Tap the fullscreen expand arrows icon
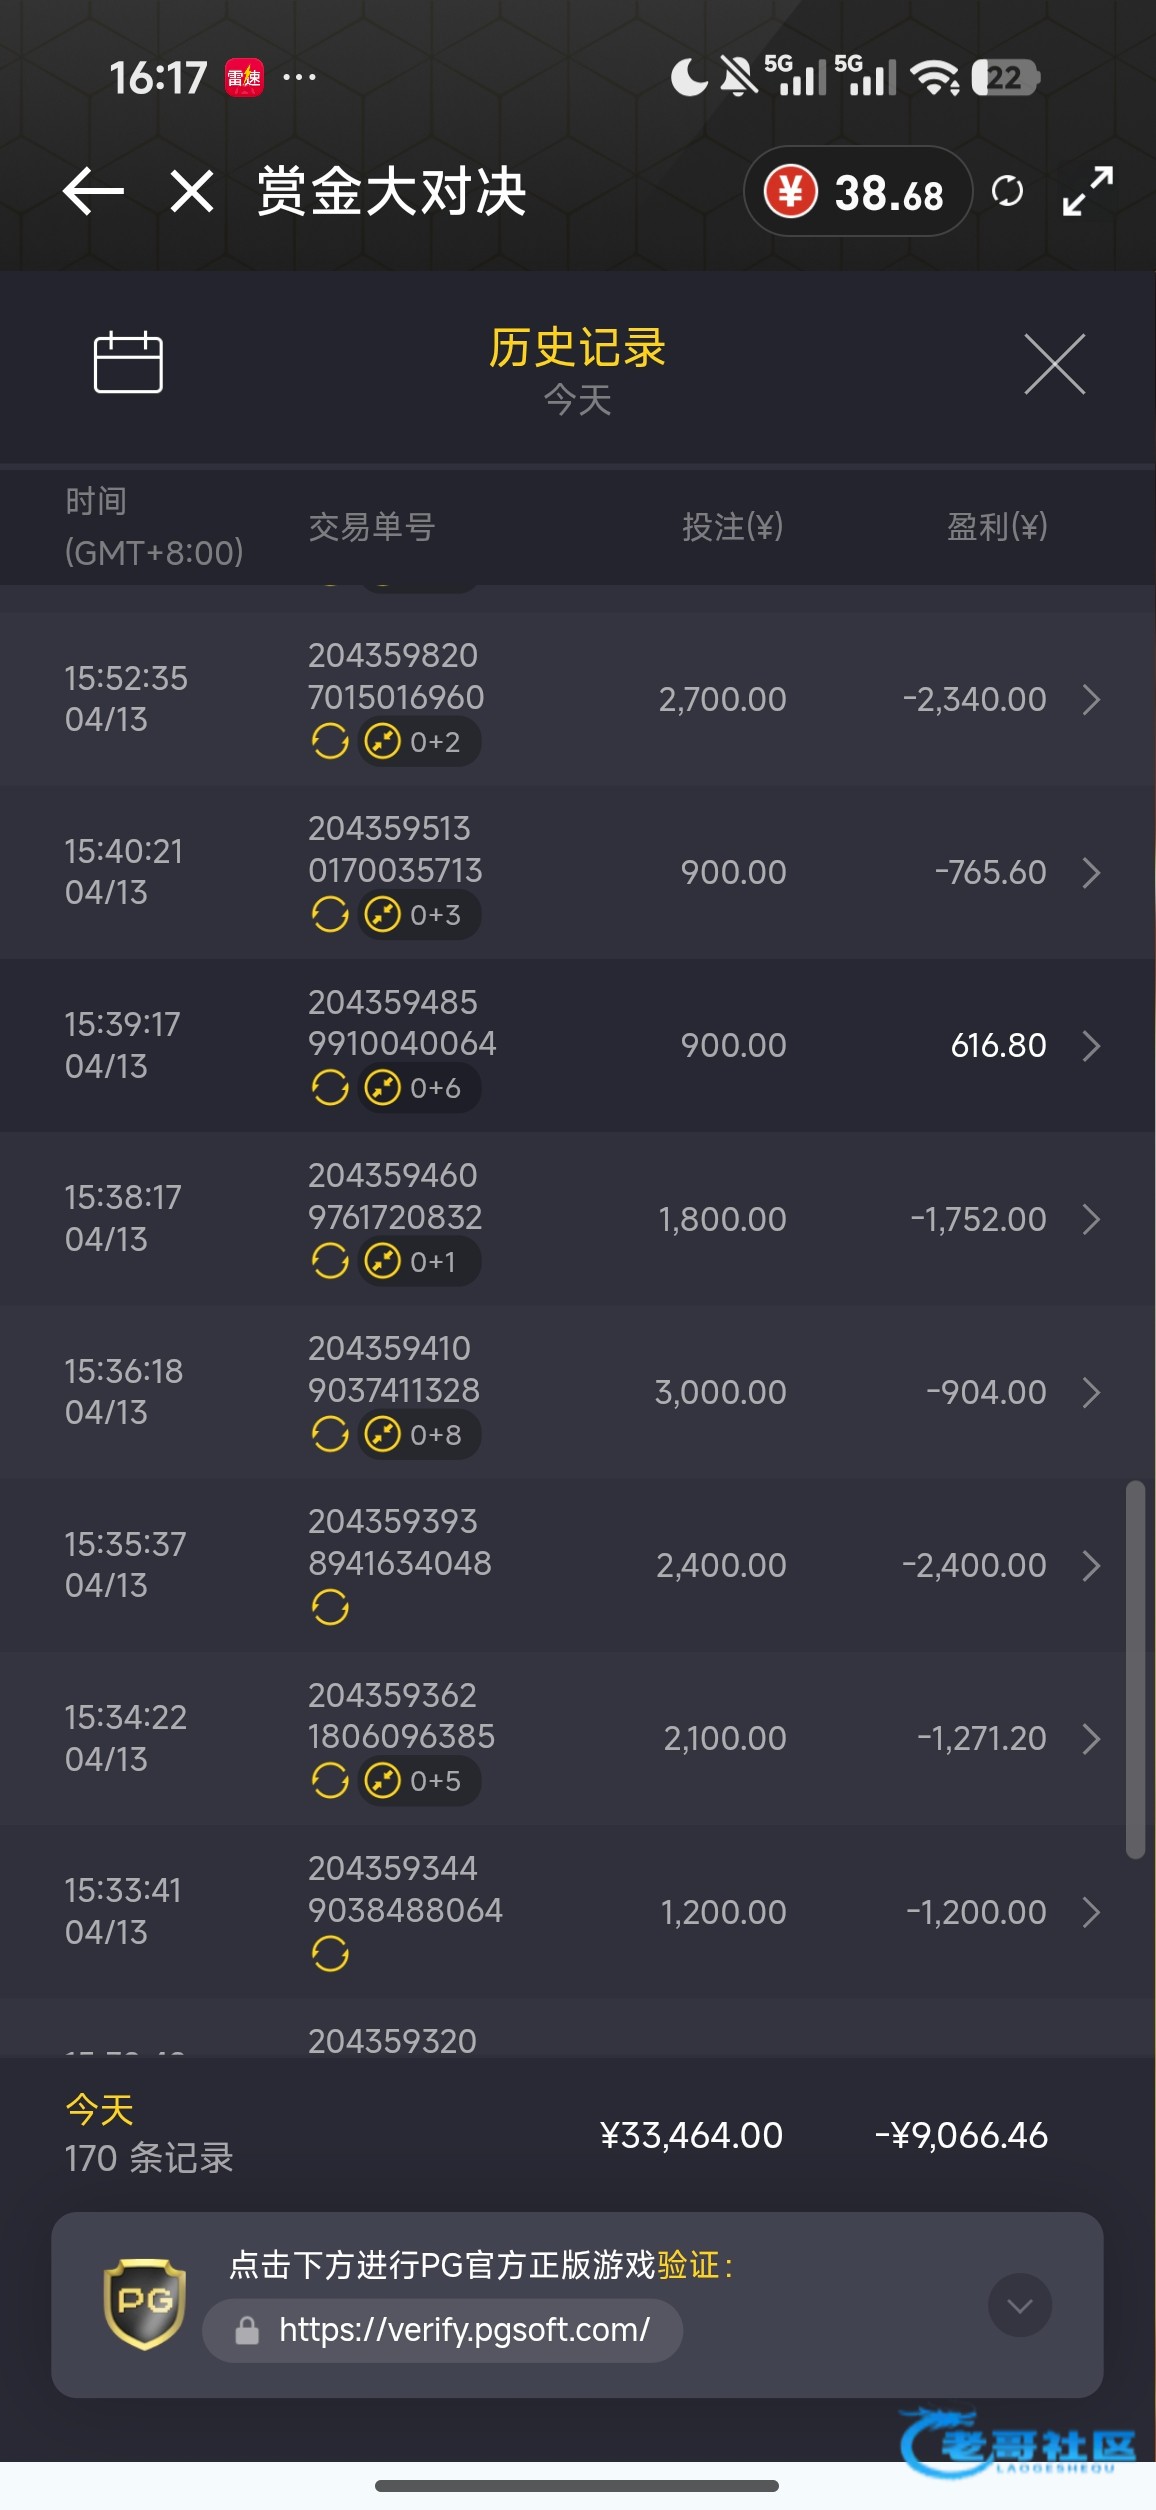Image resolution: width=1156 pixels, height=2510 pixels. [x=1087, y=191]
